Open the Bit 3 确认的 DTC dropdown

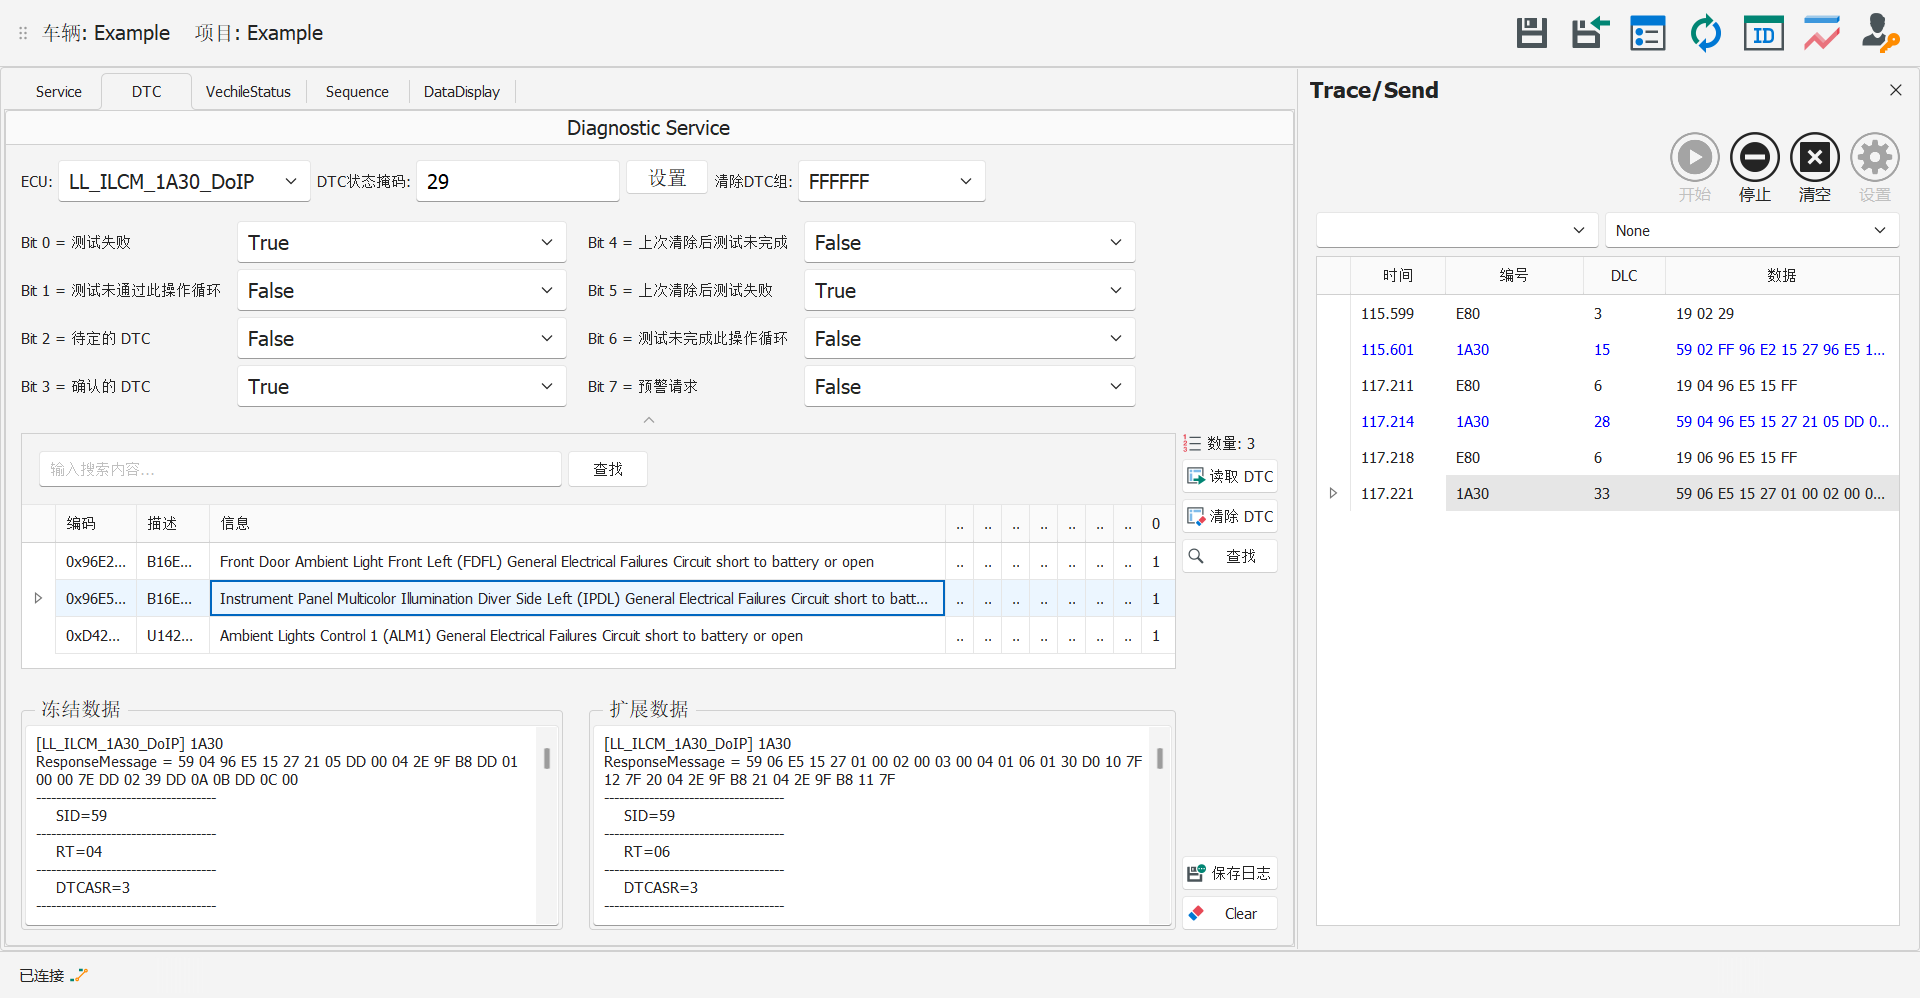[401, 386]
